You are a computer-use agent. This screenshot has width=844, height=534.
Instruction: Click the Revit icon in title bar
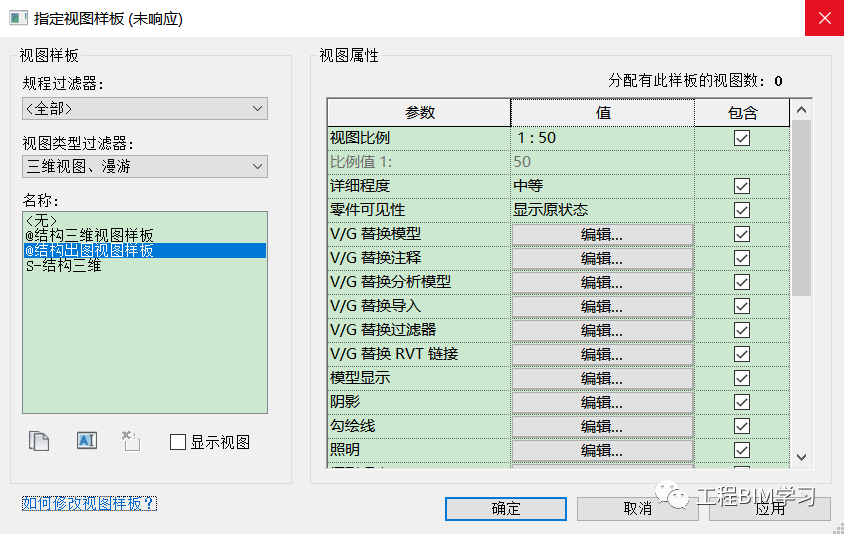(x=18, y=18)
